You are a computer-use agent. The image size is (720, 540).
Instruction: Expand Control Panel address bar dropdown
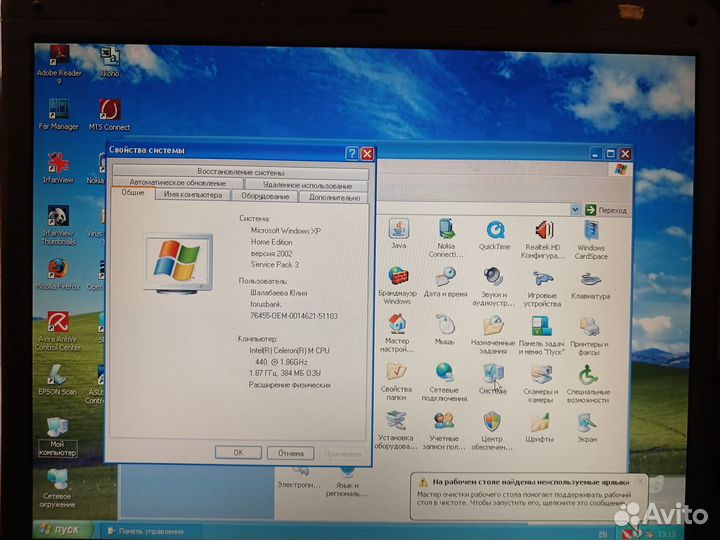coord(575,210)
